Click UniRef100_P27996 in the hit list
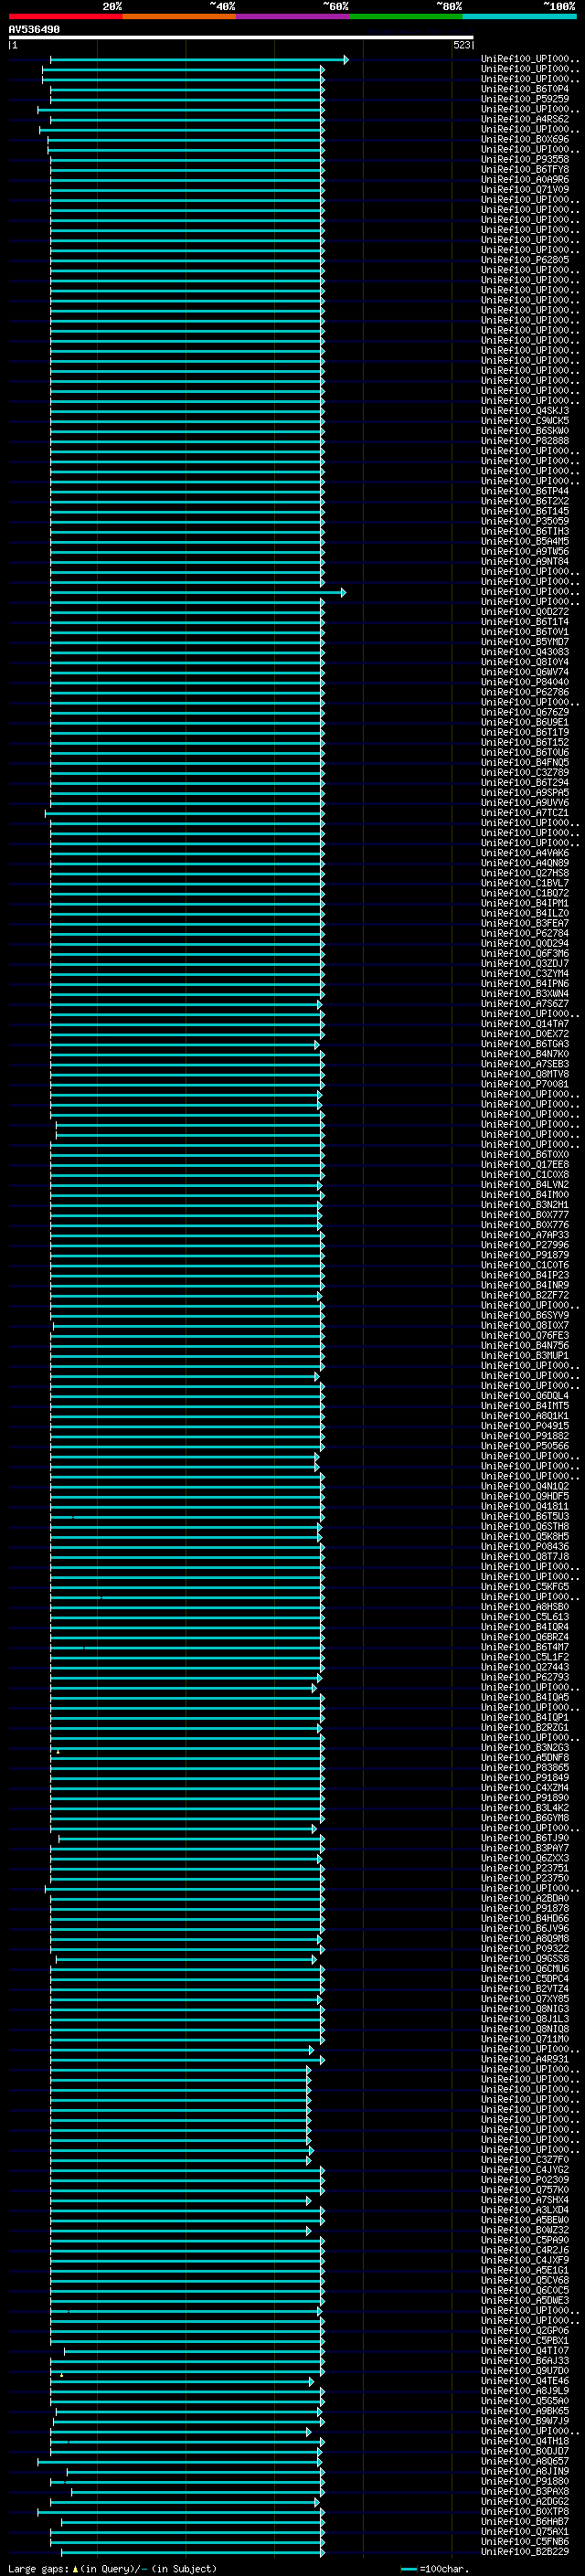 pos(525,1245)
